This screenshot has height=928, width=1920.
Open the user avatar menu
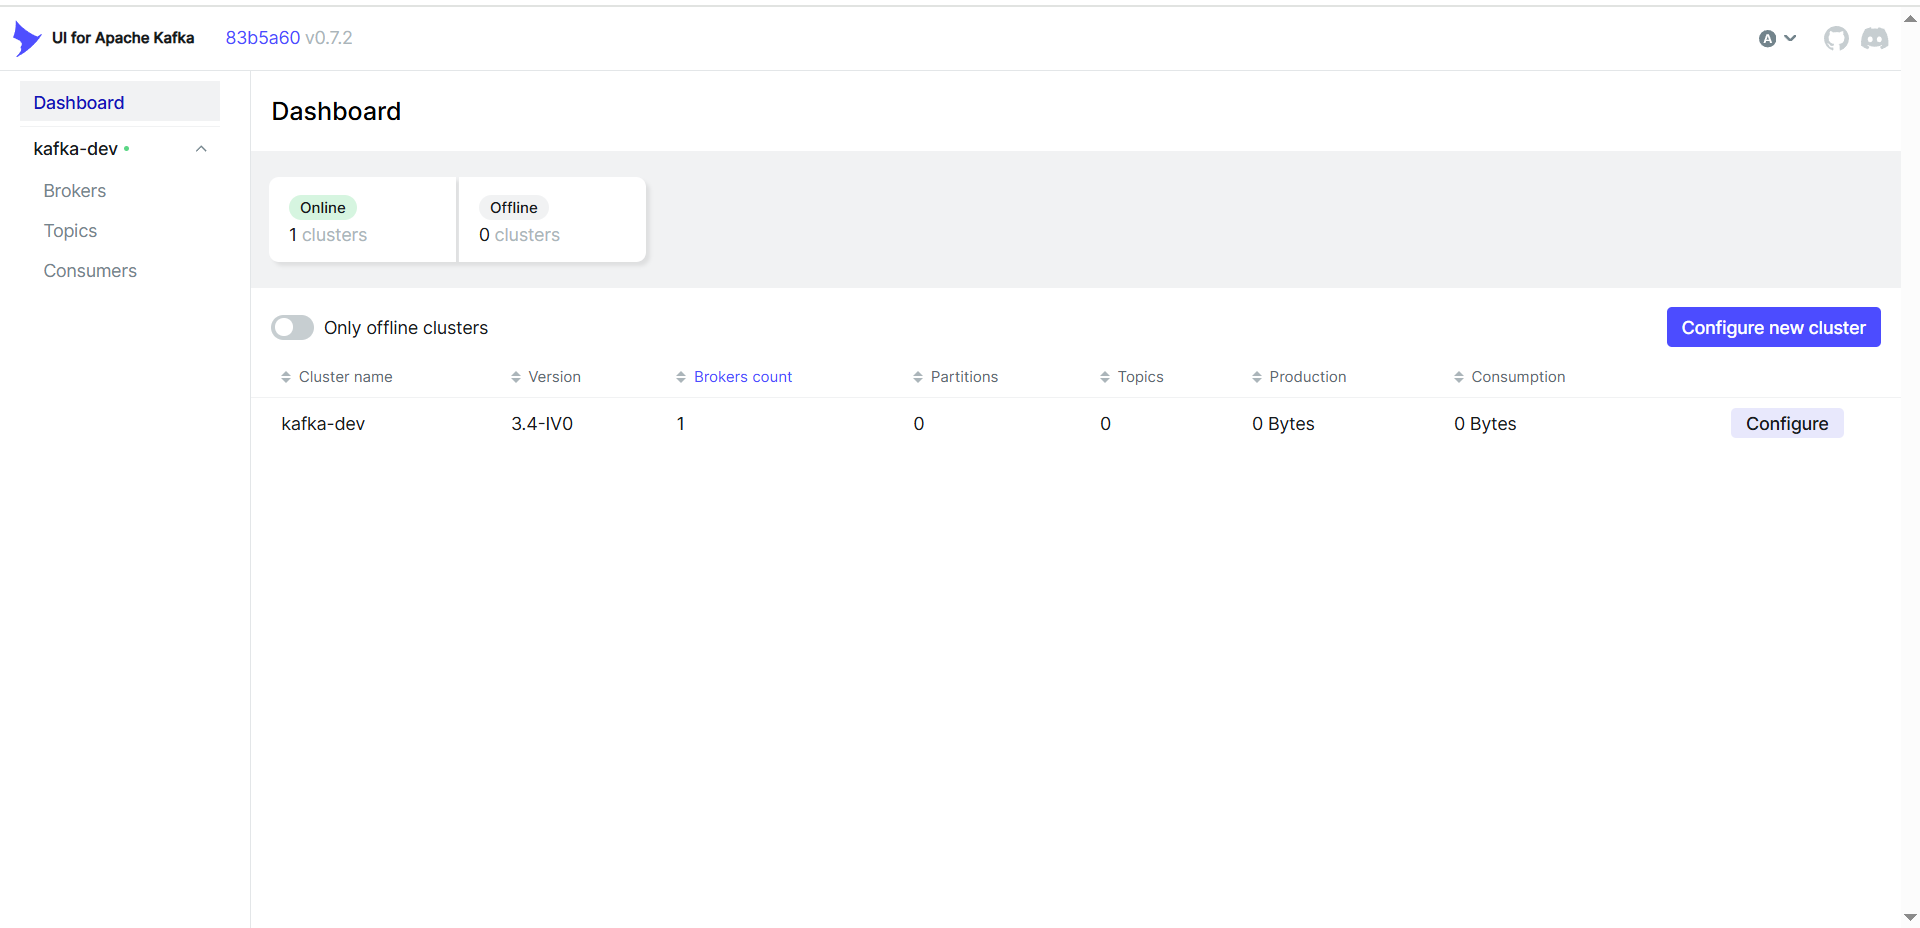pyautogui.click(x=1777, y=38)
